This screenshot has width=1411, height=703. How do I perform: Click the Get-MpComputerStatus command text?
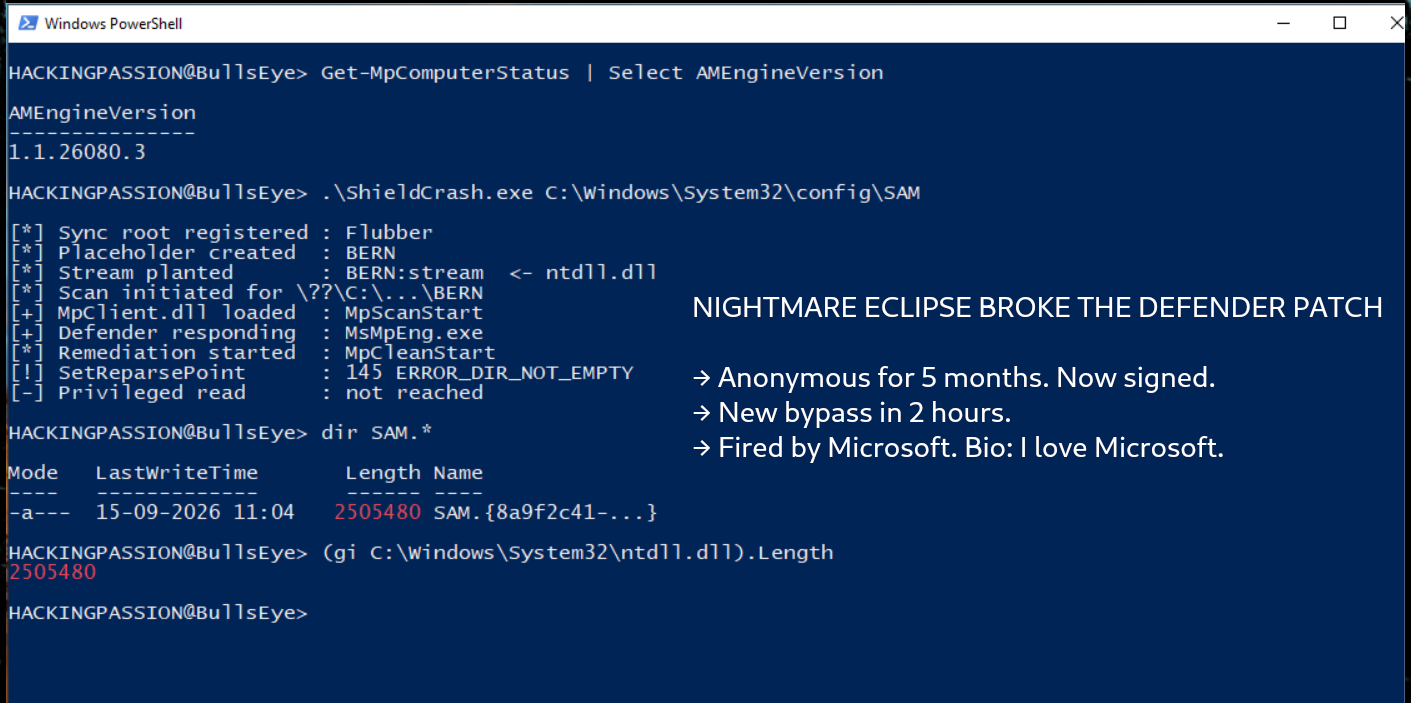[602, 73]
